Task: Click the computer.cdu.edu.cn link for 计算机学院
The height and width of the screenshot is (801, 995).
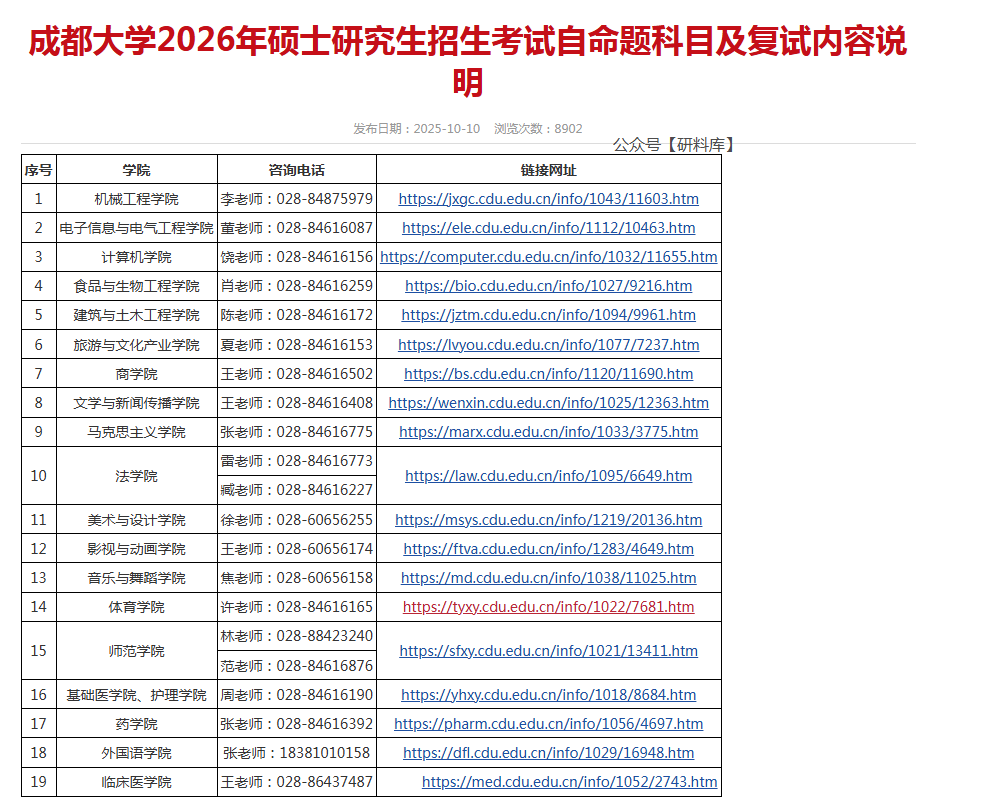Action: coord(548,257)
